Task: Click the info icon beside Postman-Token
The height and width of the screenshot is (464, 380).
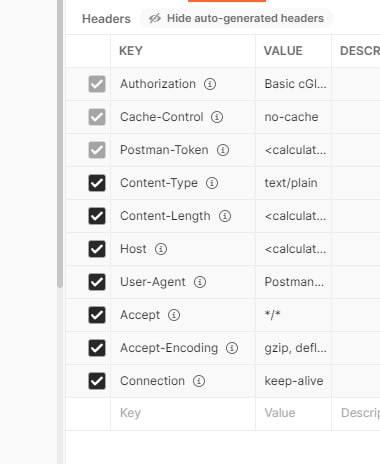Action: click(223, 150)
